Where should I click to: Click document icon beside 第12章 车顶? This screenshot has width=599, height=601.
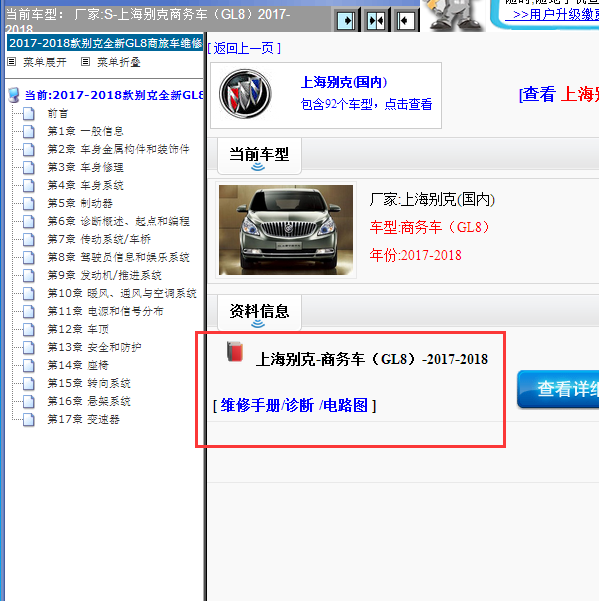click(x=29, y=330)
